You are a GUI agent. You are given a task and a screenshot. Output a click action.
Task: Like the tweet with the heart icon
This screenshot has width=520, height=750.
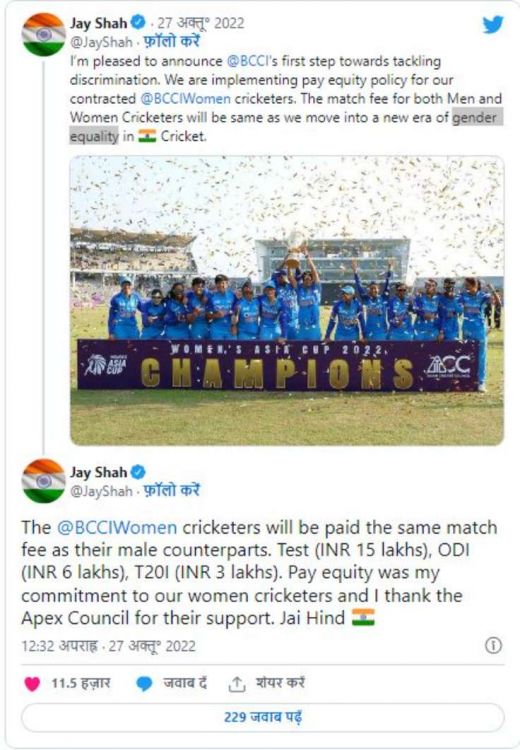click(32, 684)
